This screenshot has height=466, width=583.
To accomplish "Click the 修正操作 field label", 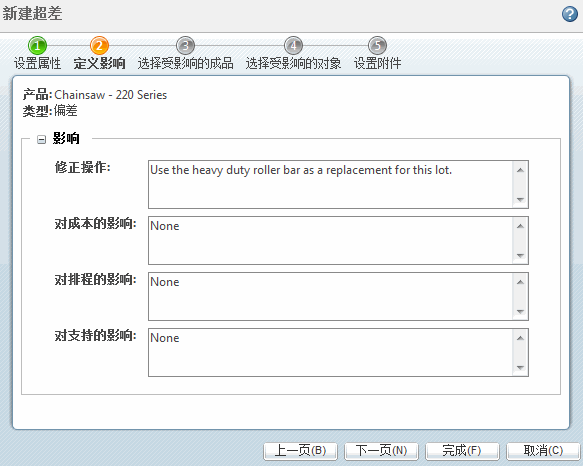I will [83, 167].
